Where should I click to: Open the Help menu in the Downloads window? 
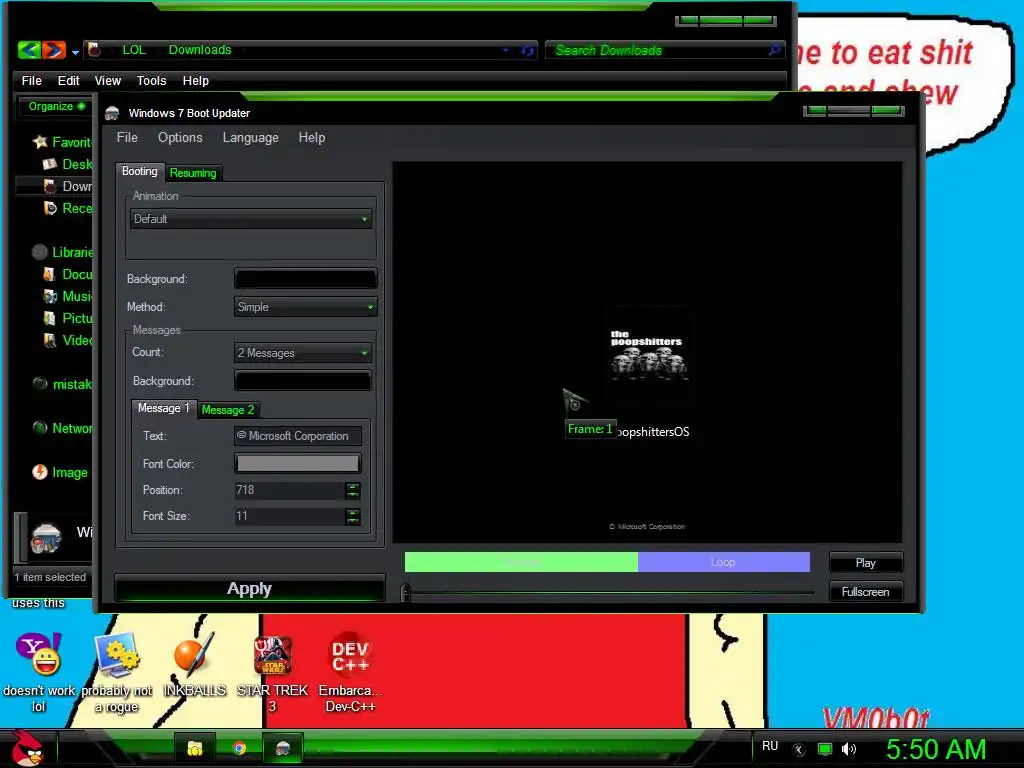pos(195,80)
